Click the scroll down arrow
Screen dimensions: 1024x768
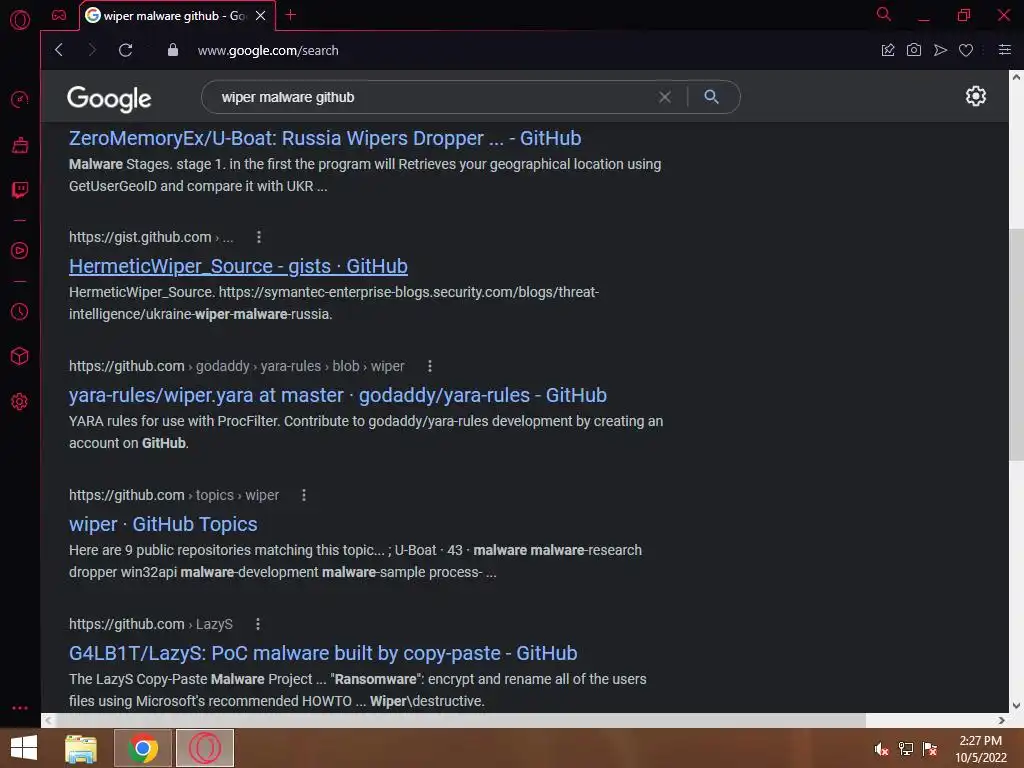tap(1016, 705)
